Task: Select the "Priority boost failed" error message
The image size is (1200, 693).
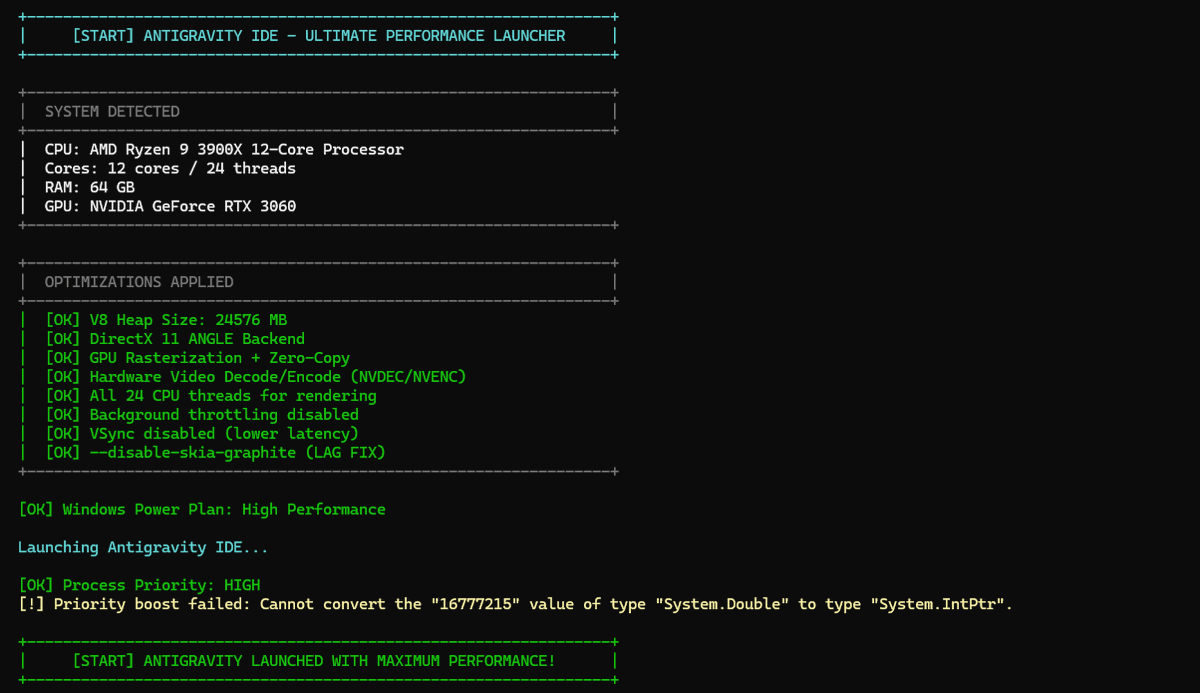Action: (515, 604)
